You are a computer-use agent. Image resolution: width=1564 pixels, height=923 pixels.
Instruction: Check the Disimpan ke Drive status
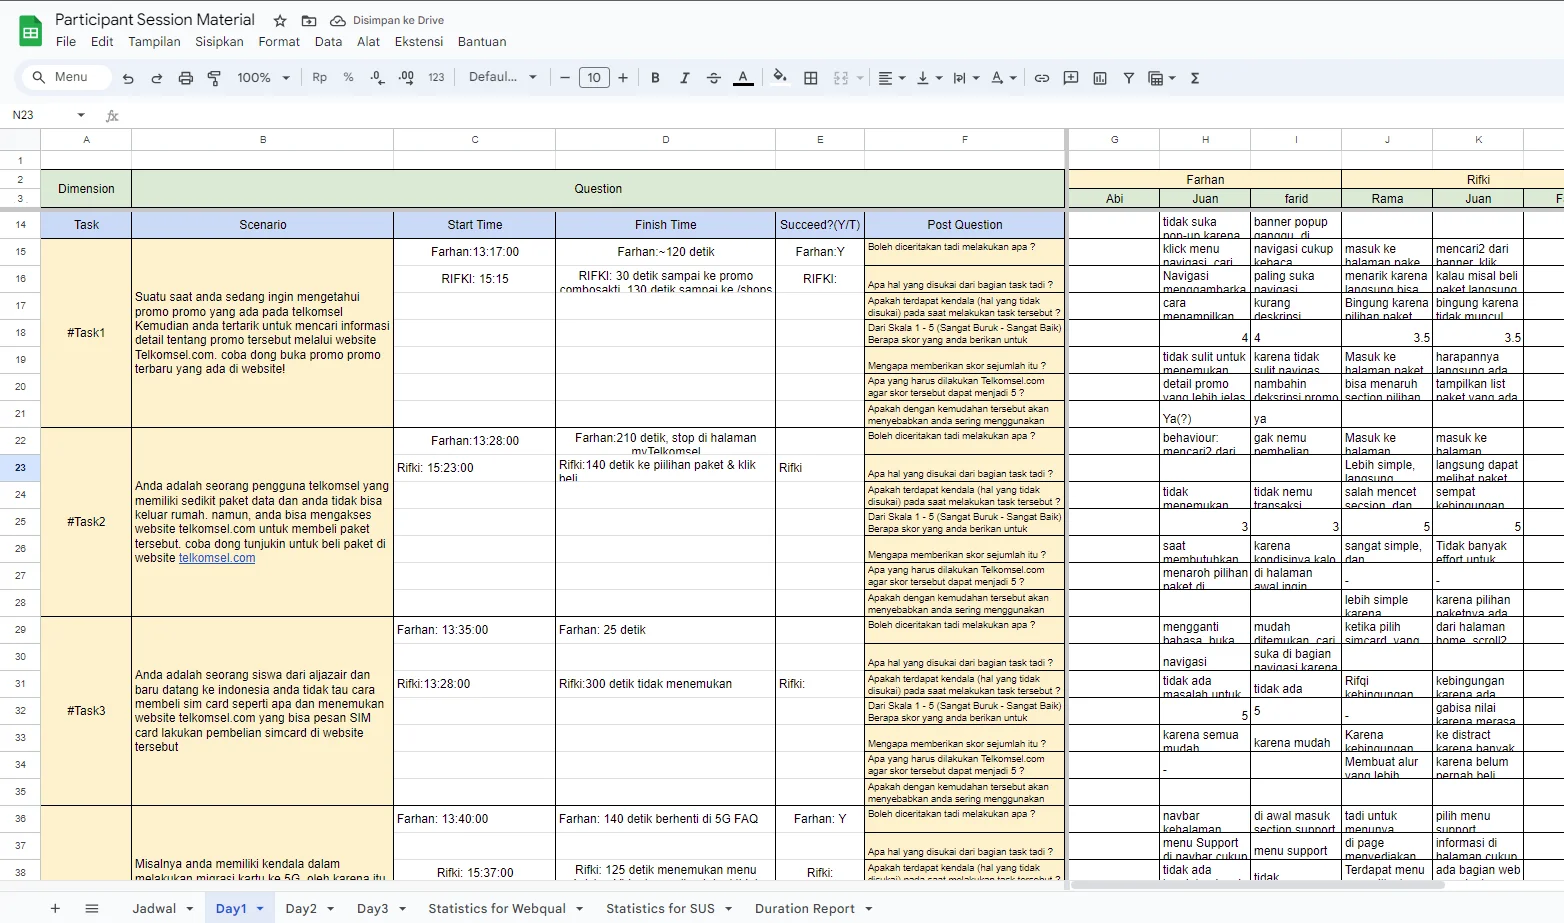[x=387, y=21]
